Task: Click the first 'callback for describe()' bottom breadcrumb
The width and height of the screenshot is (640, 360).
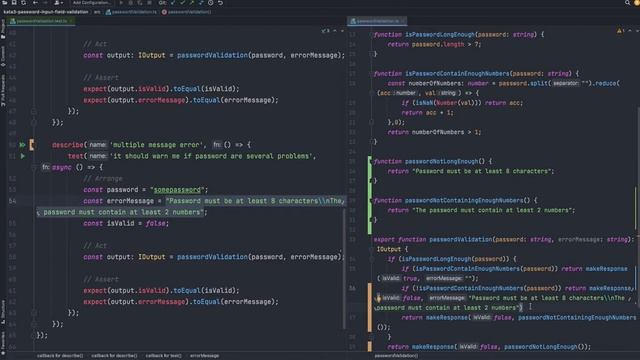Action: [x=60, y=356]
